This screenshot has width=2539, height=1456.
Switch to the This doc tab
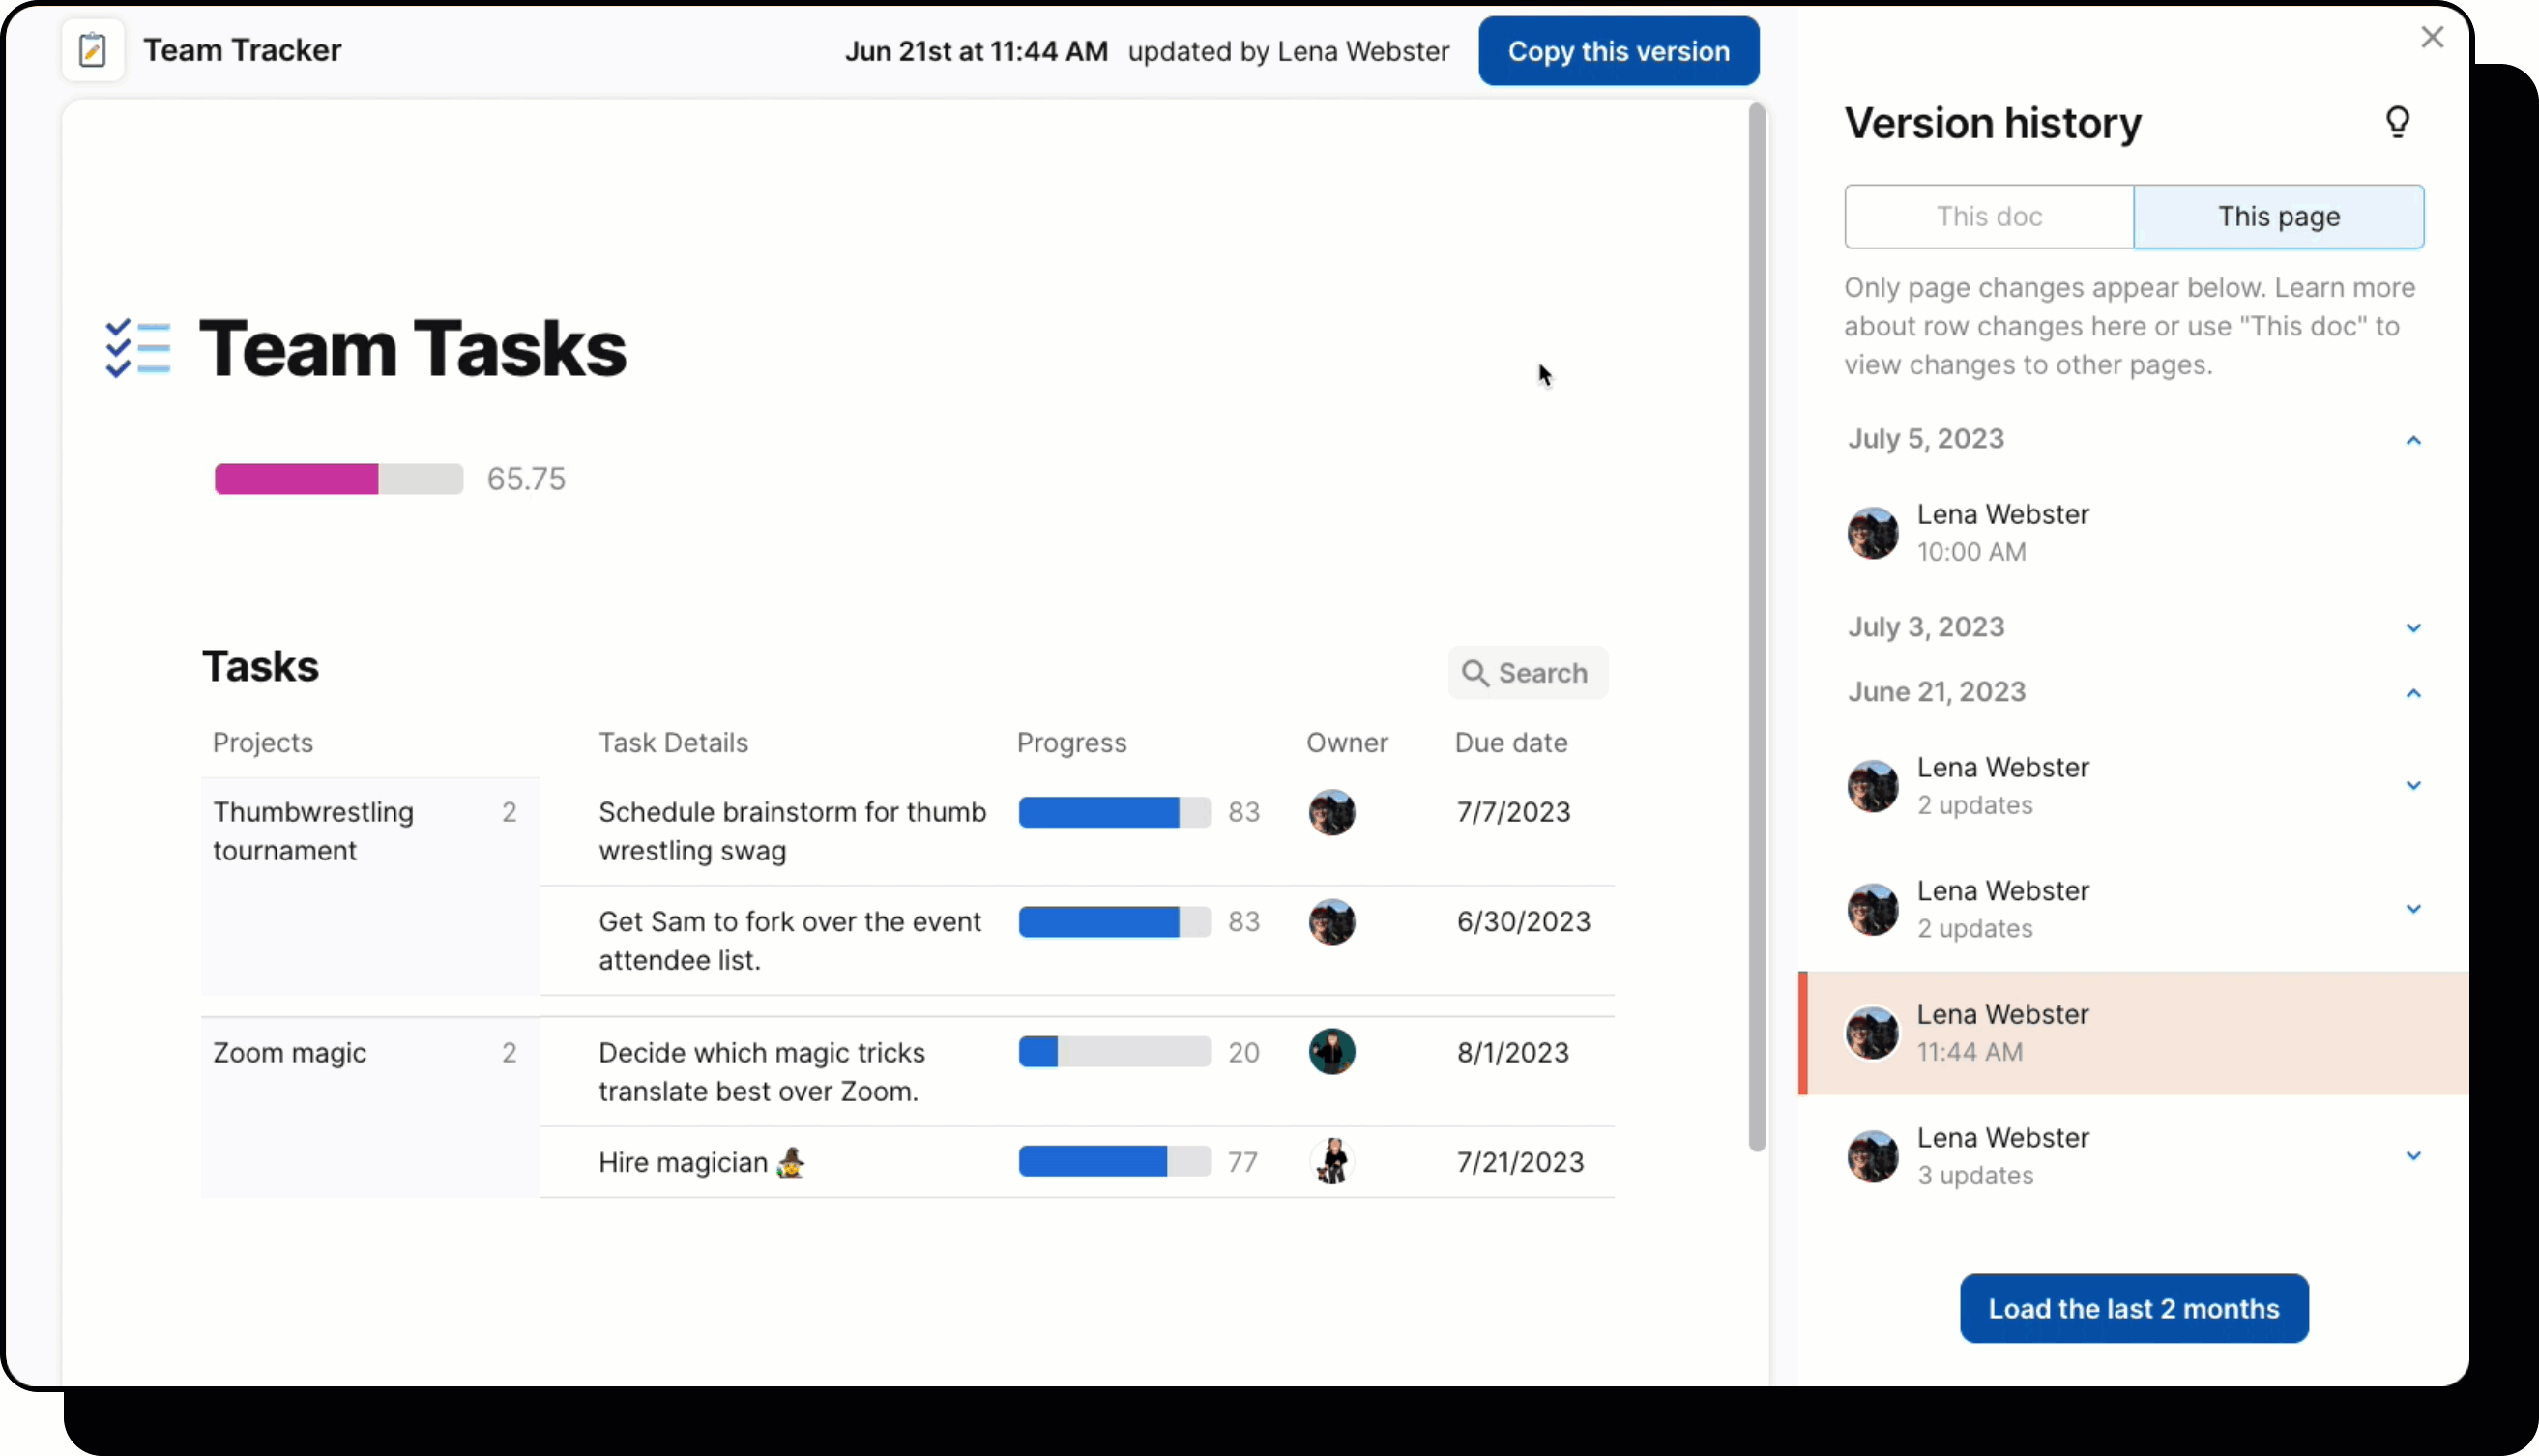[x=1989, y=216]
